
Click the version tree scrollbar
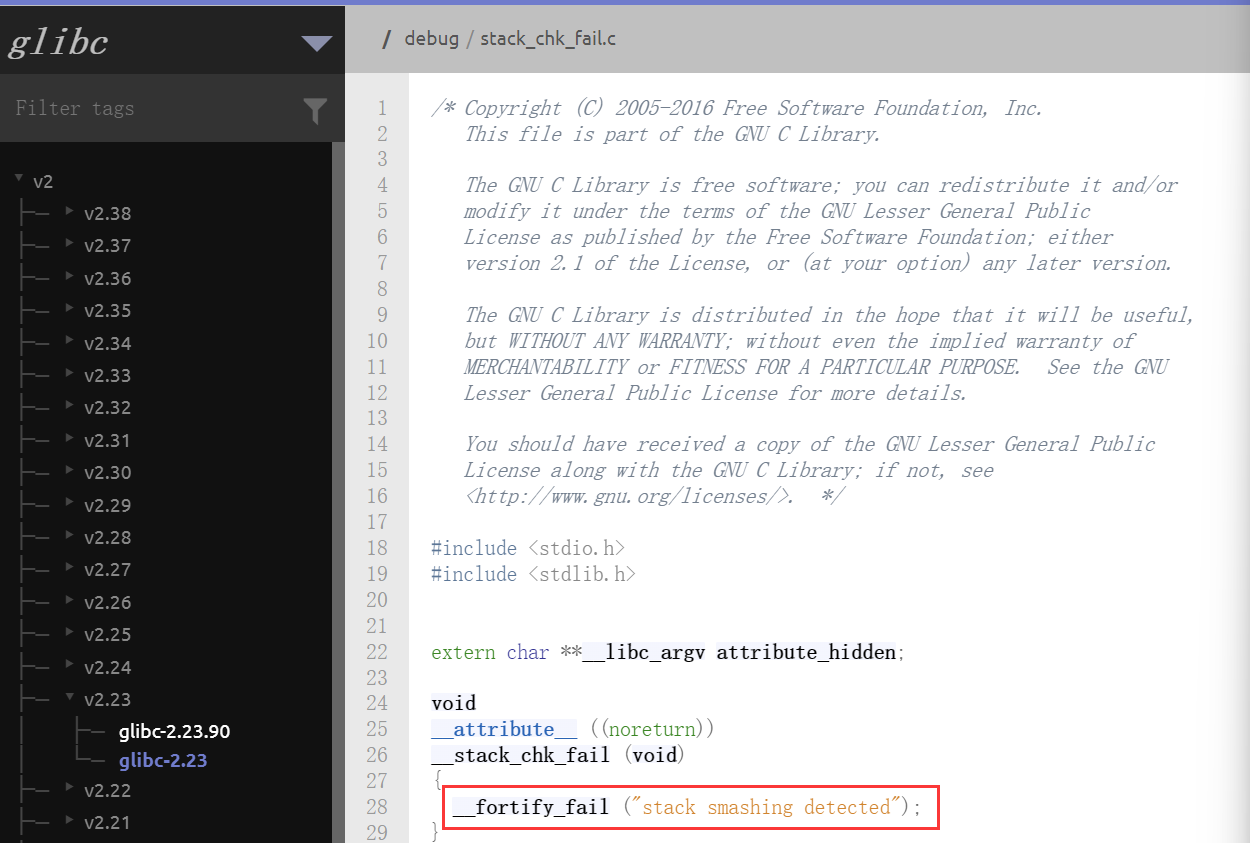339,492
